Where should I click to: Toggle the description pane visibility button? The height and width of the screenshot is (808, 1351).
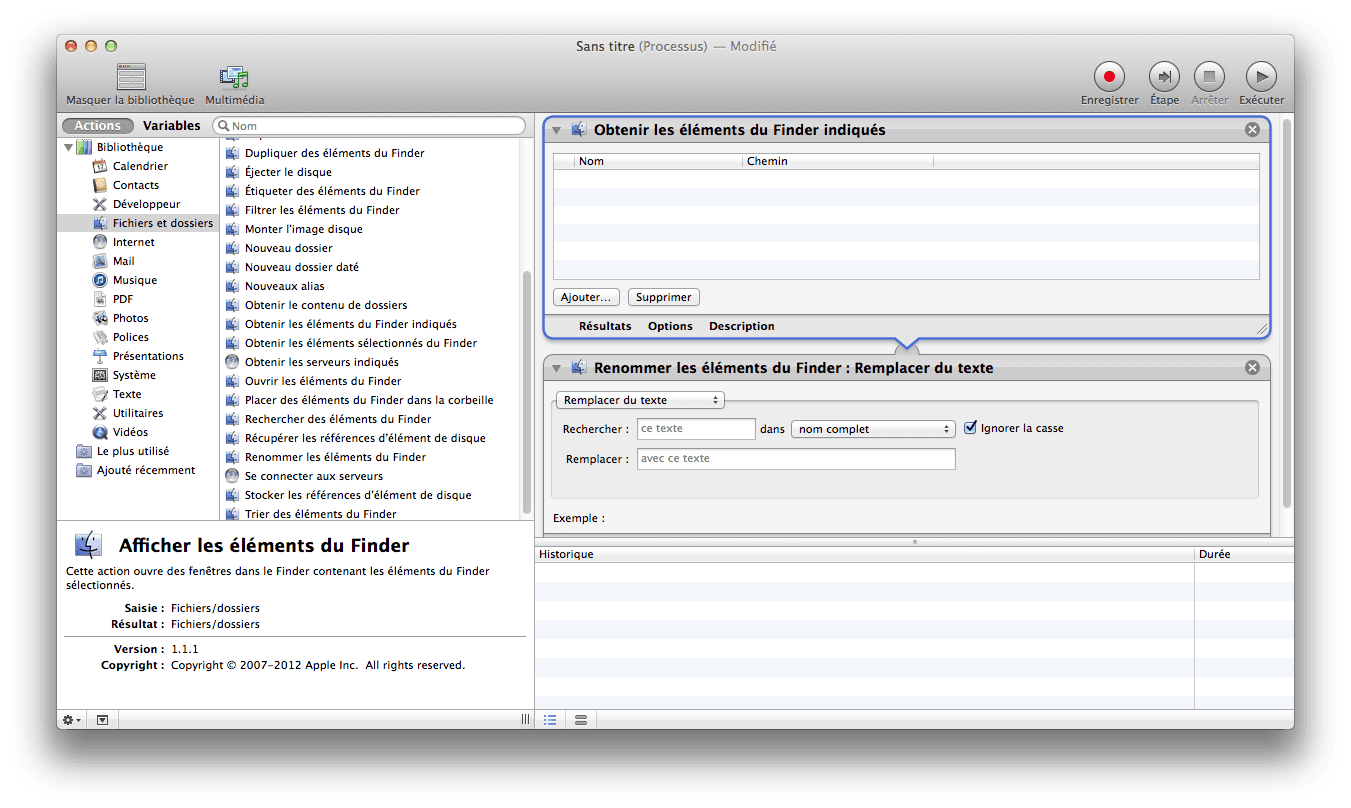point(102,720)
